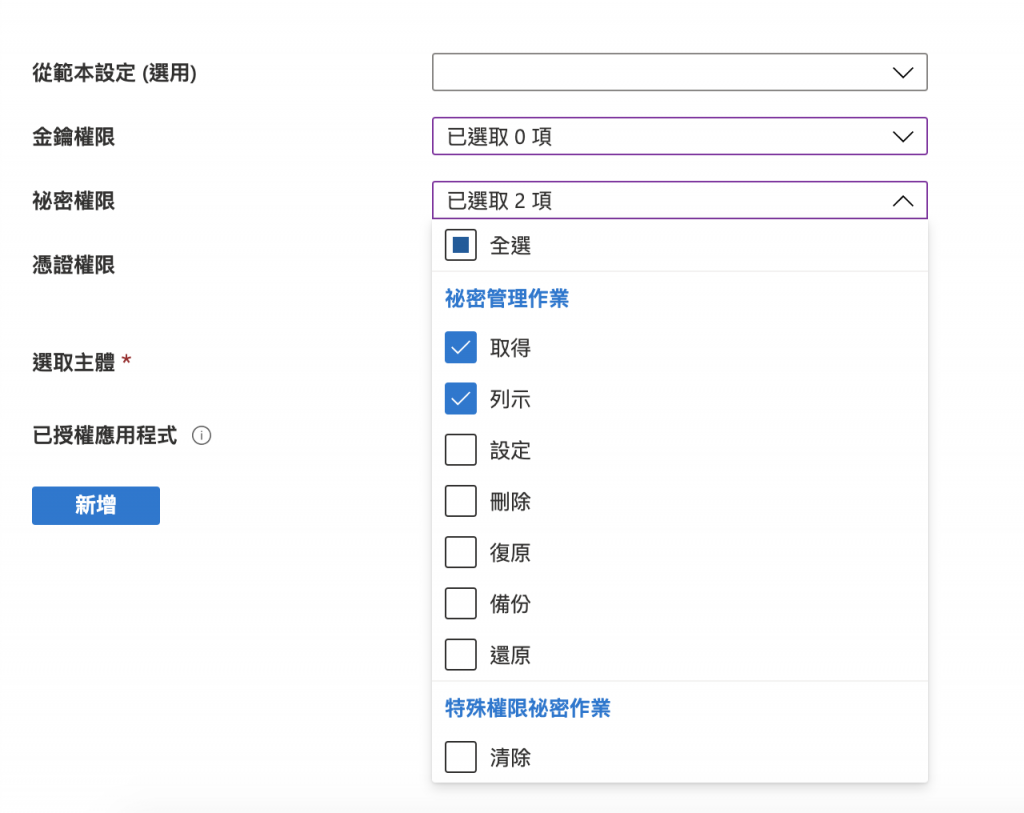Enable the 設定 permission checkbox
1024x813 pixels.
point(461,450)
